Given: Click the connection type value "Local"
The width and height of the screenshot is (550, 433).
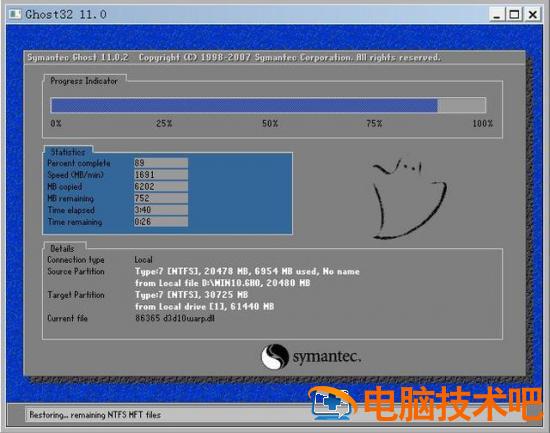Looking at the screenshot, I should coord(143,260).
